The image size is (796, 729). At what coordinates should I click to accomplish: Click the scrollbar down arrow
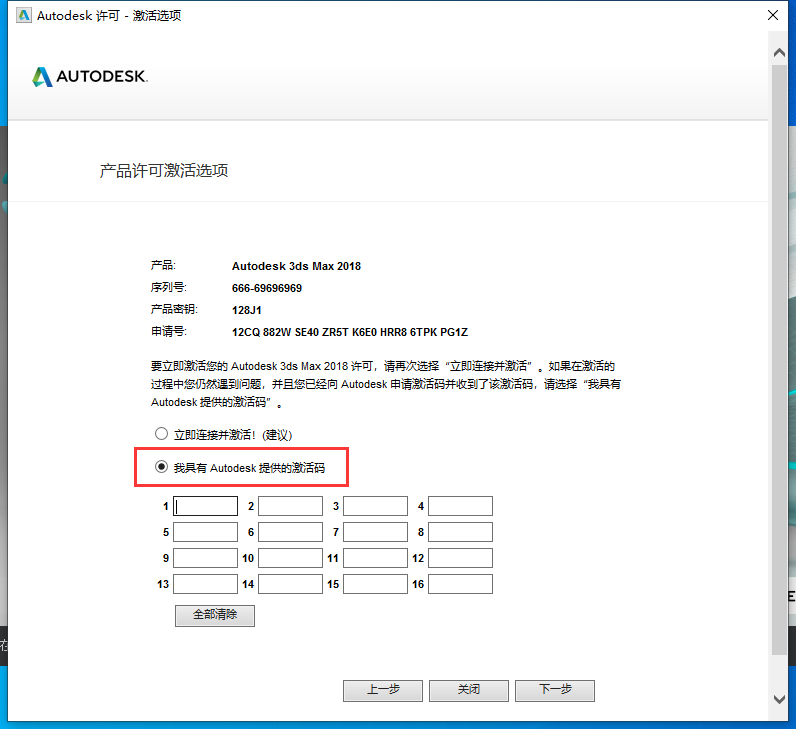tap(780, 699)
